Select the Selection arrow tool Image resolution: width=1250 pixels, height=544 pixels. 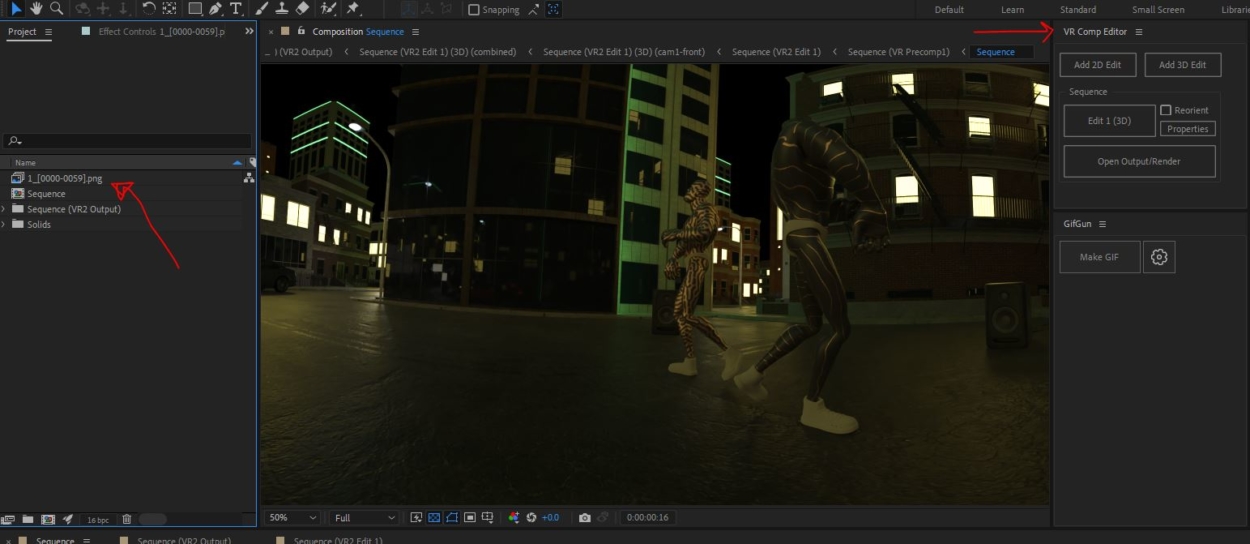pos(16,8)
